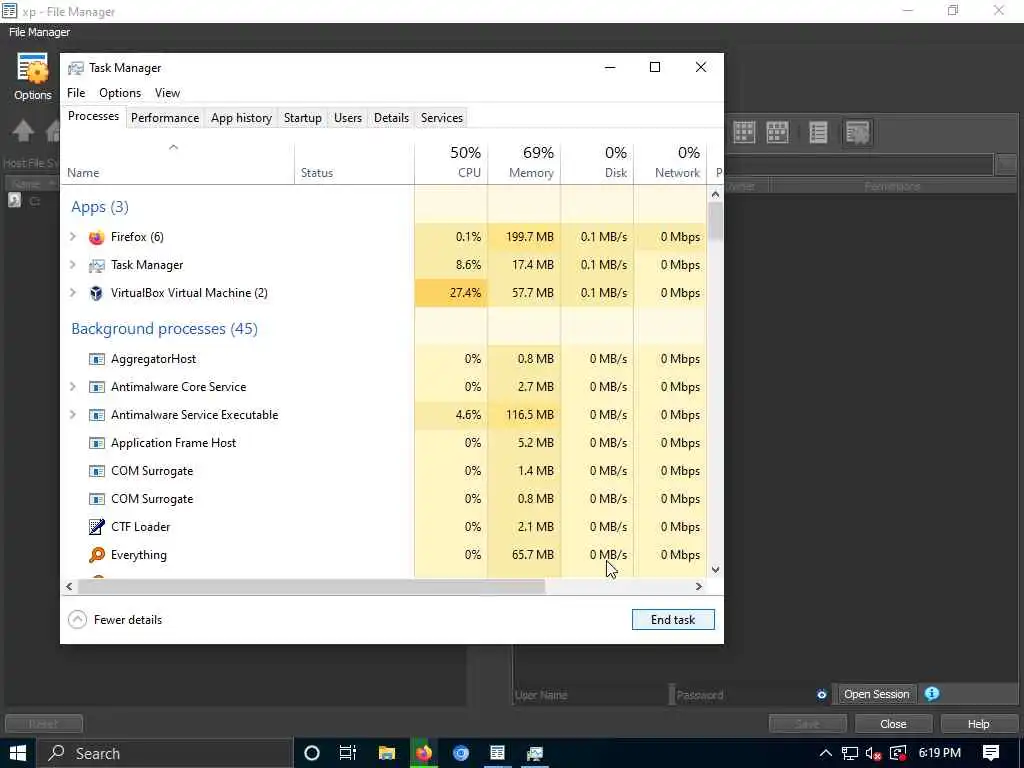Image resolution: width=1024 pixels, height=768 pixels.
Task: Click the Close button in File Manager
Action: [x=893, y=724]
